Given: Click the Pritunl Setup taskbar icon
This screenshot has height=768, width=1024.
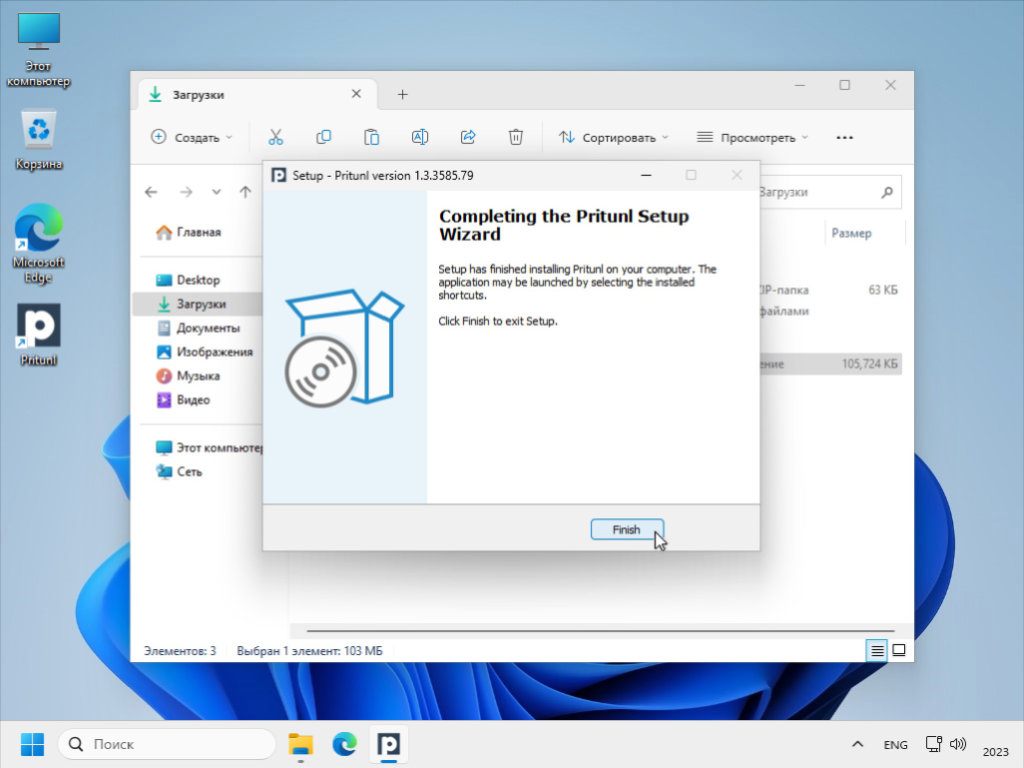Looking at the screenshot, I should [x=388, y=744].
